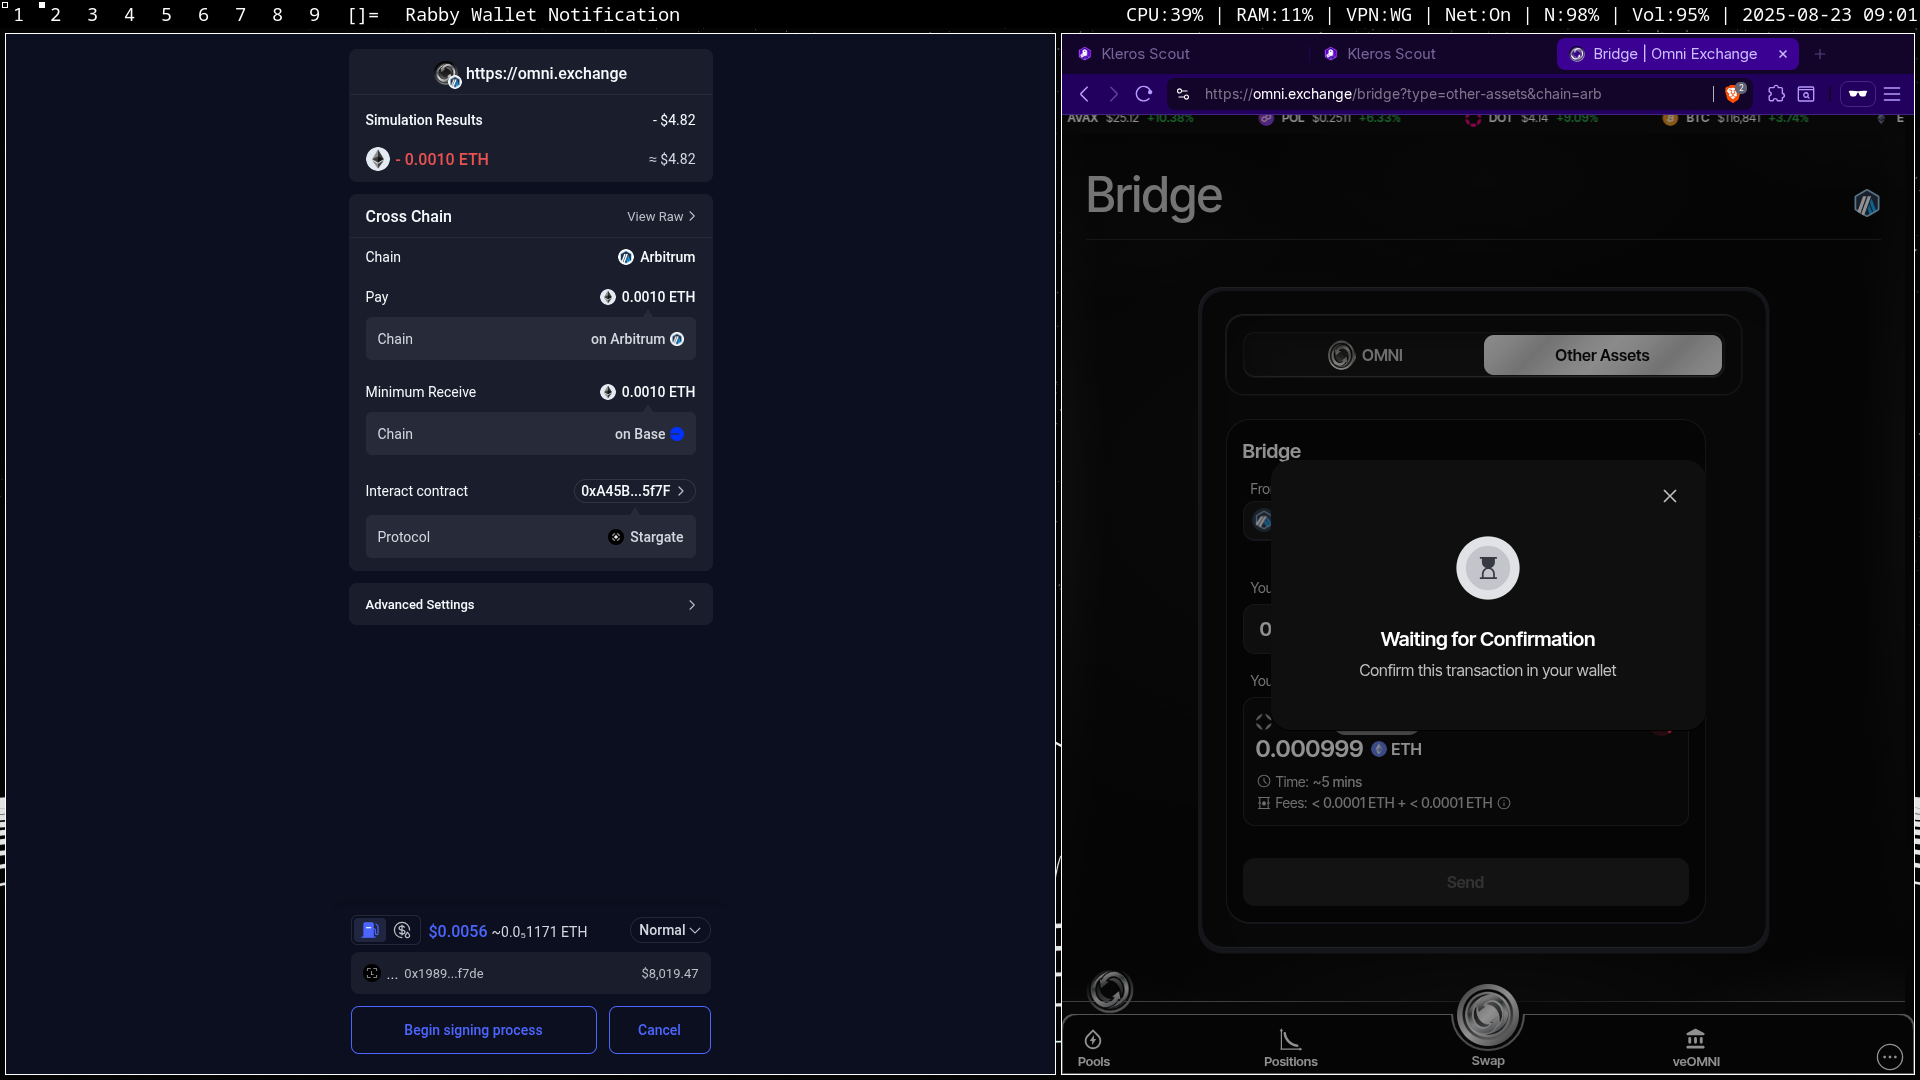Select the gas pump fee mode
The image size is (1920, 1080).
(x=370, y=930)
